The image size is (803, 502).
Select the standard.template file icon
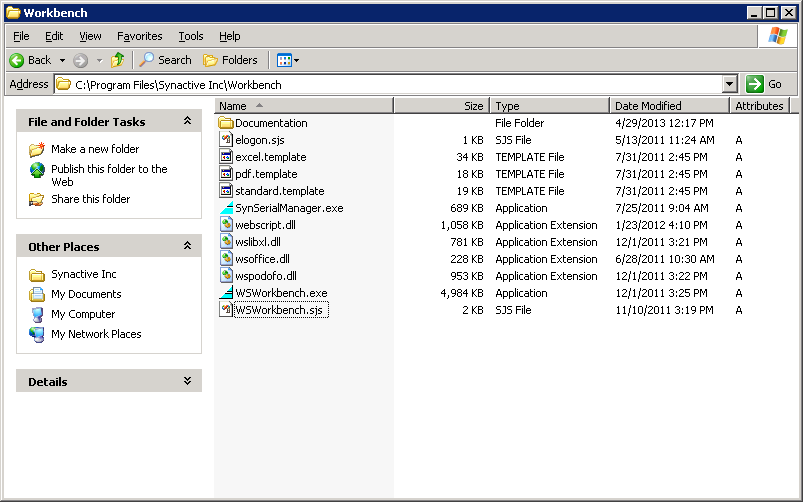pyautogui.click(x=226, y=191)
